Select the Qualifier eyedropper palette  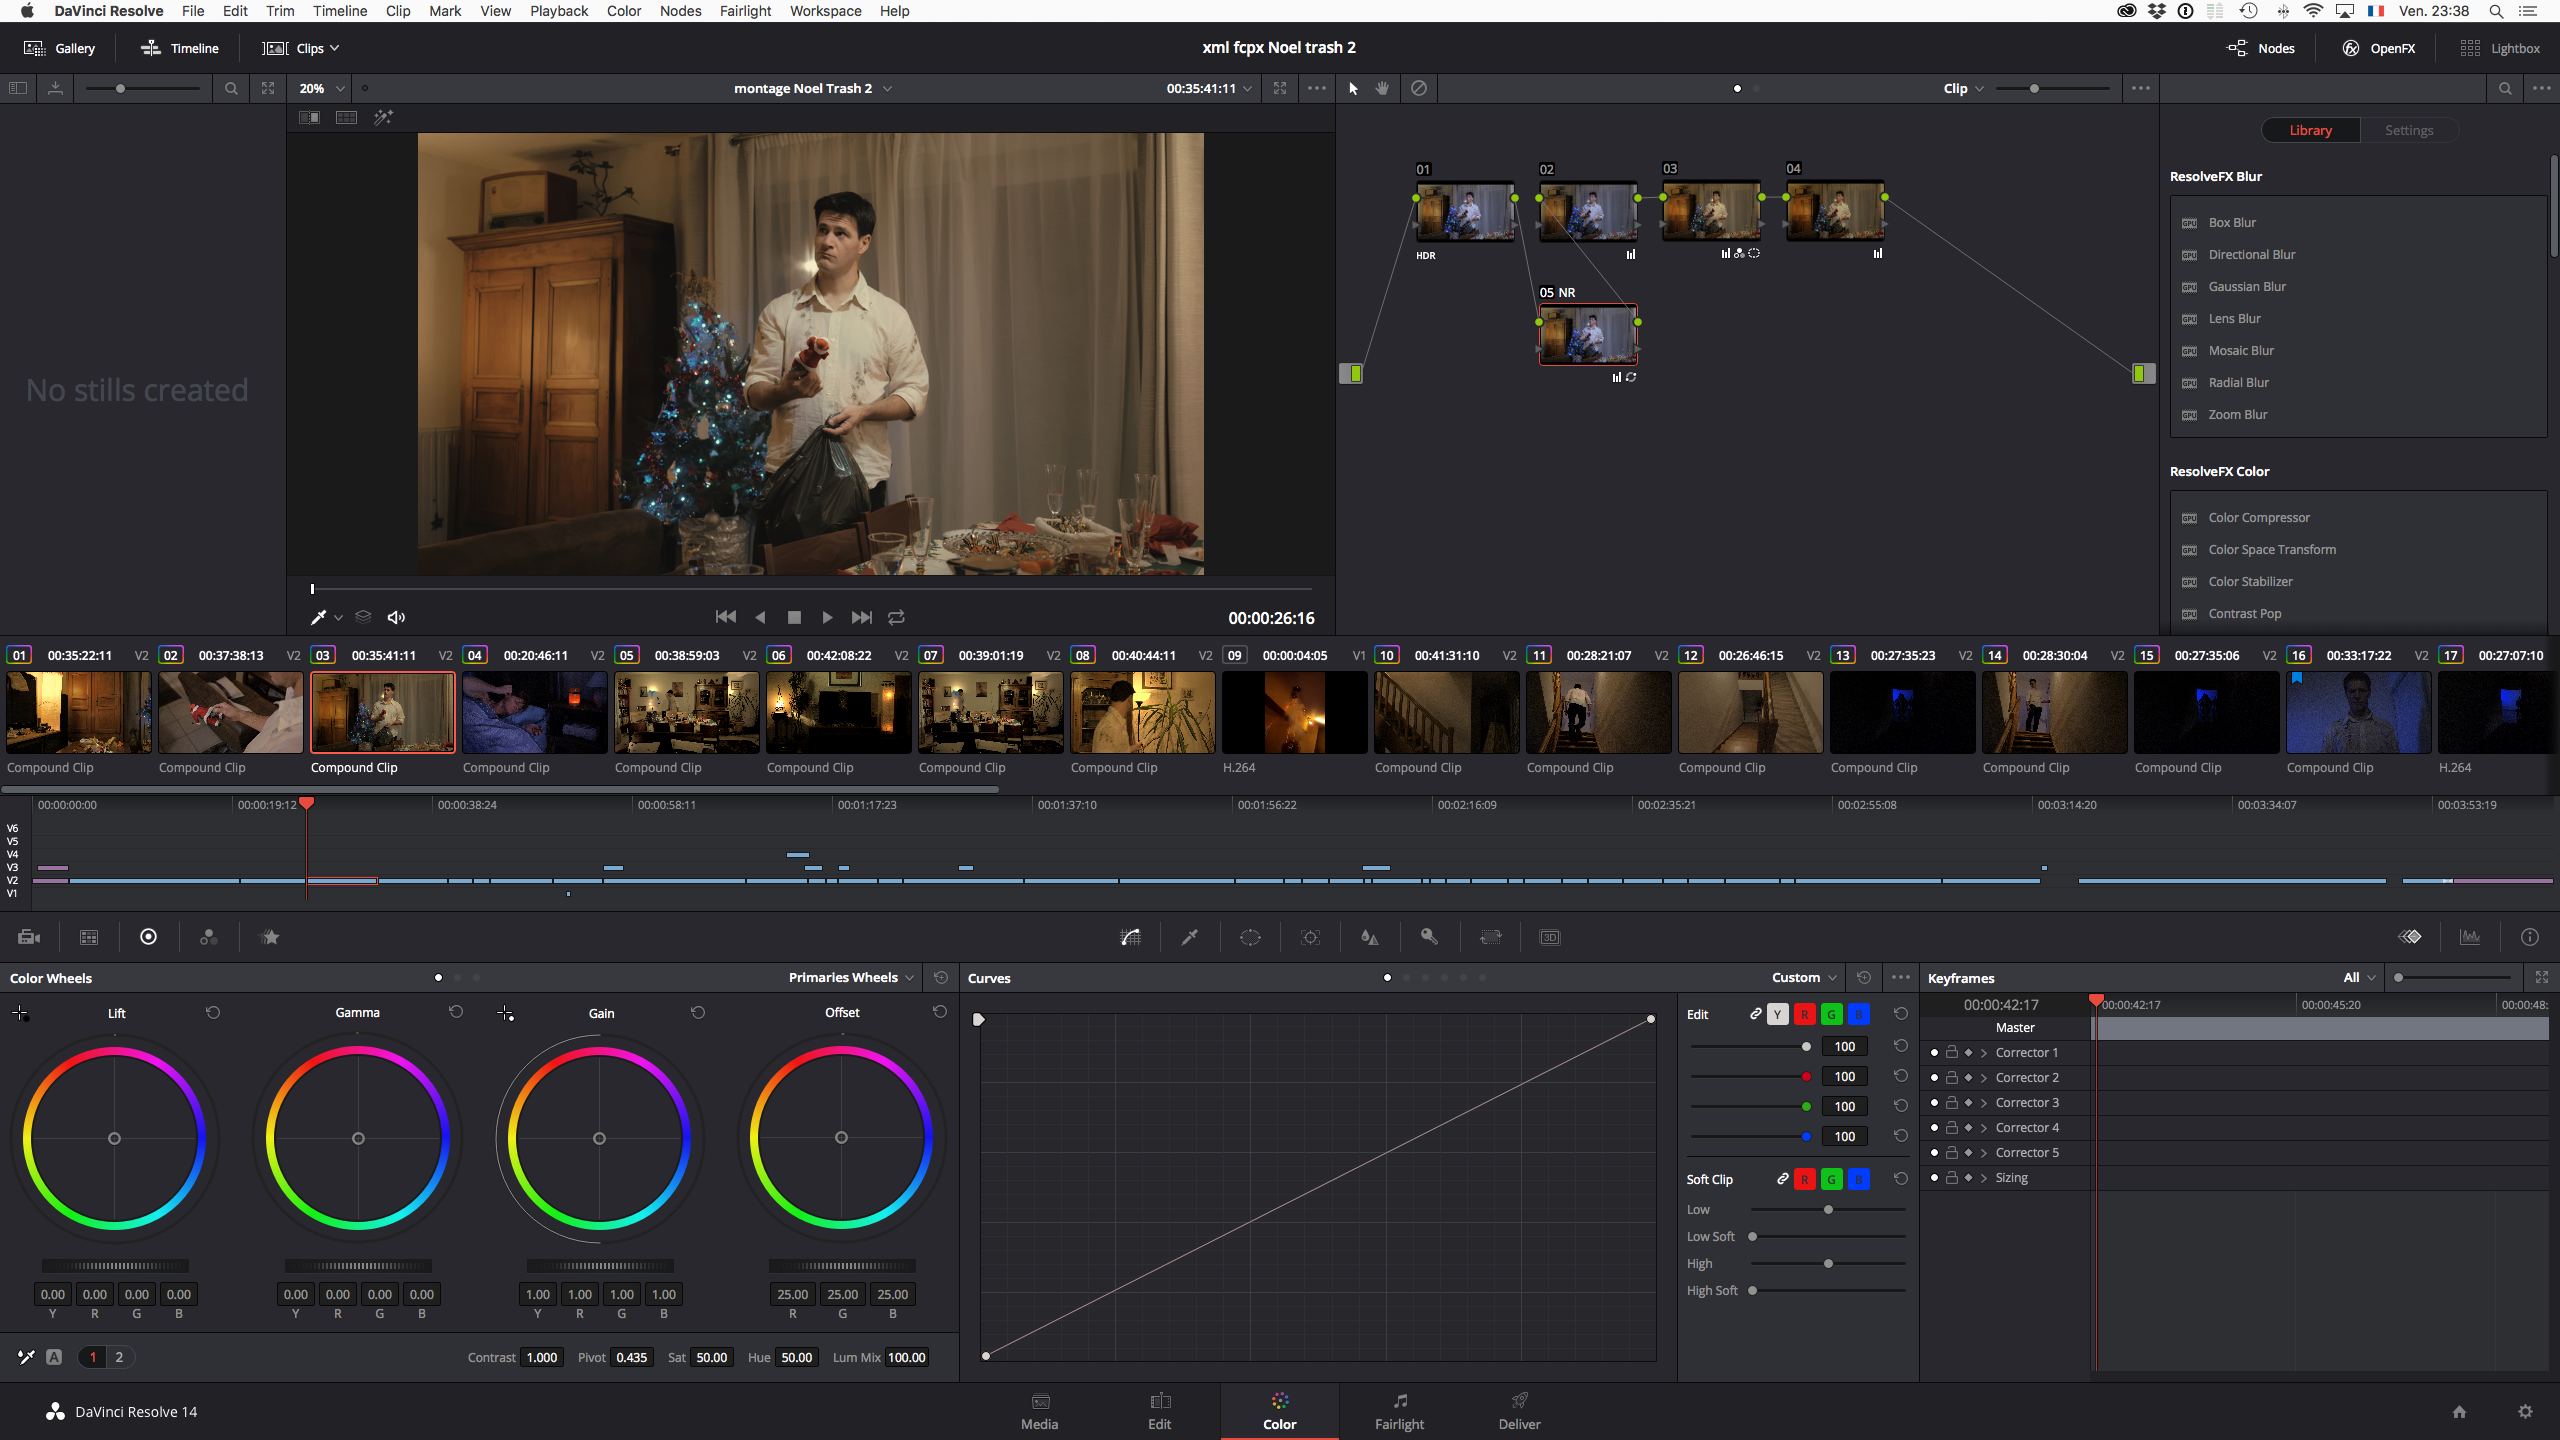(1190, 937)
